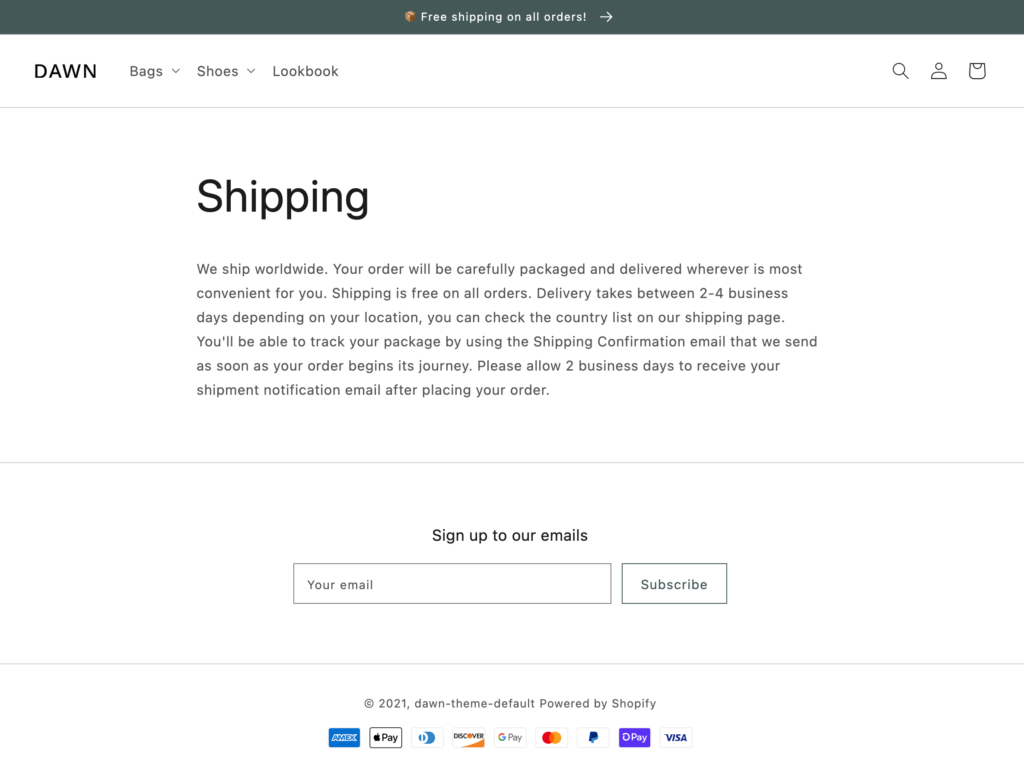Follow the Powered by Shopify link
Viewport: 1024px width, 774px height.
pos(598,703)
